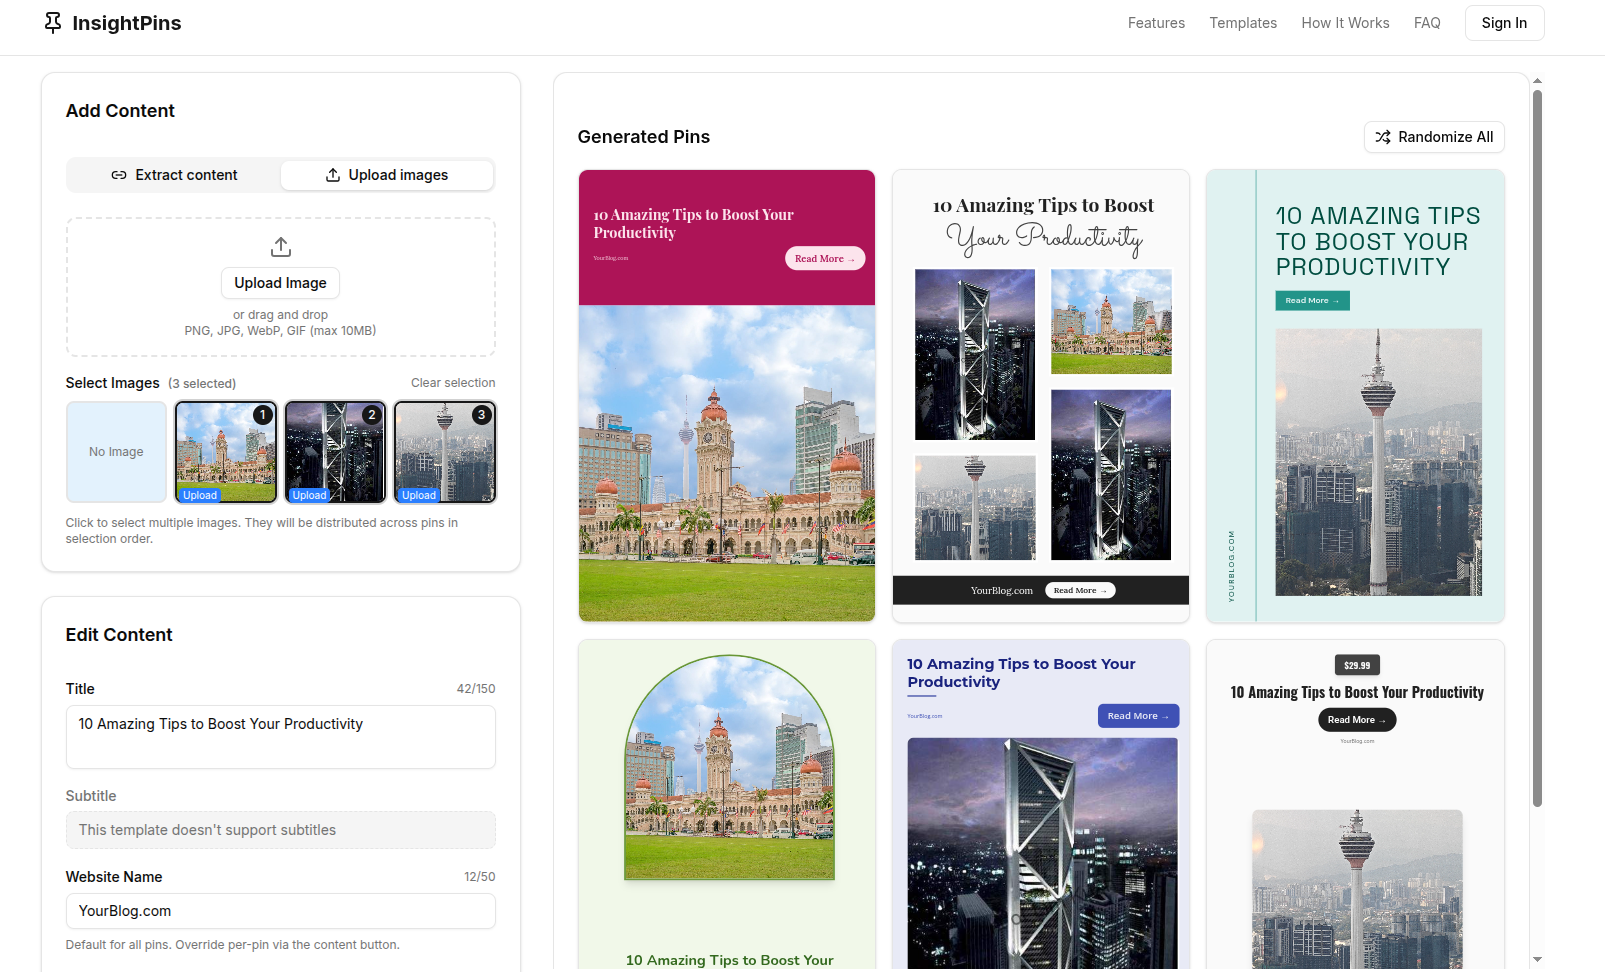Open the teal uppercase title tower pin

[x=1355, y=396]
